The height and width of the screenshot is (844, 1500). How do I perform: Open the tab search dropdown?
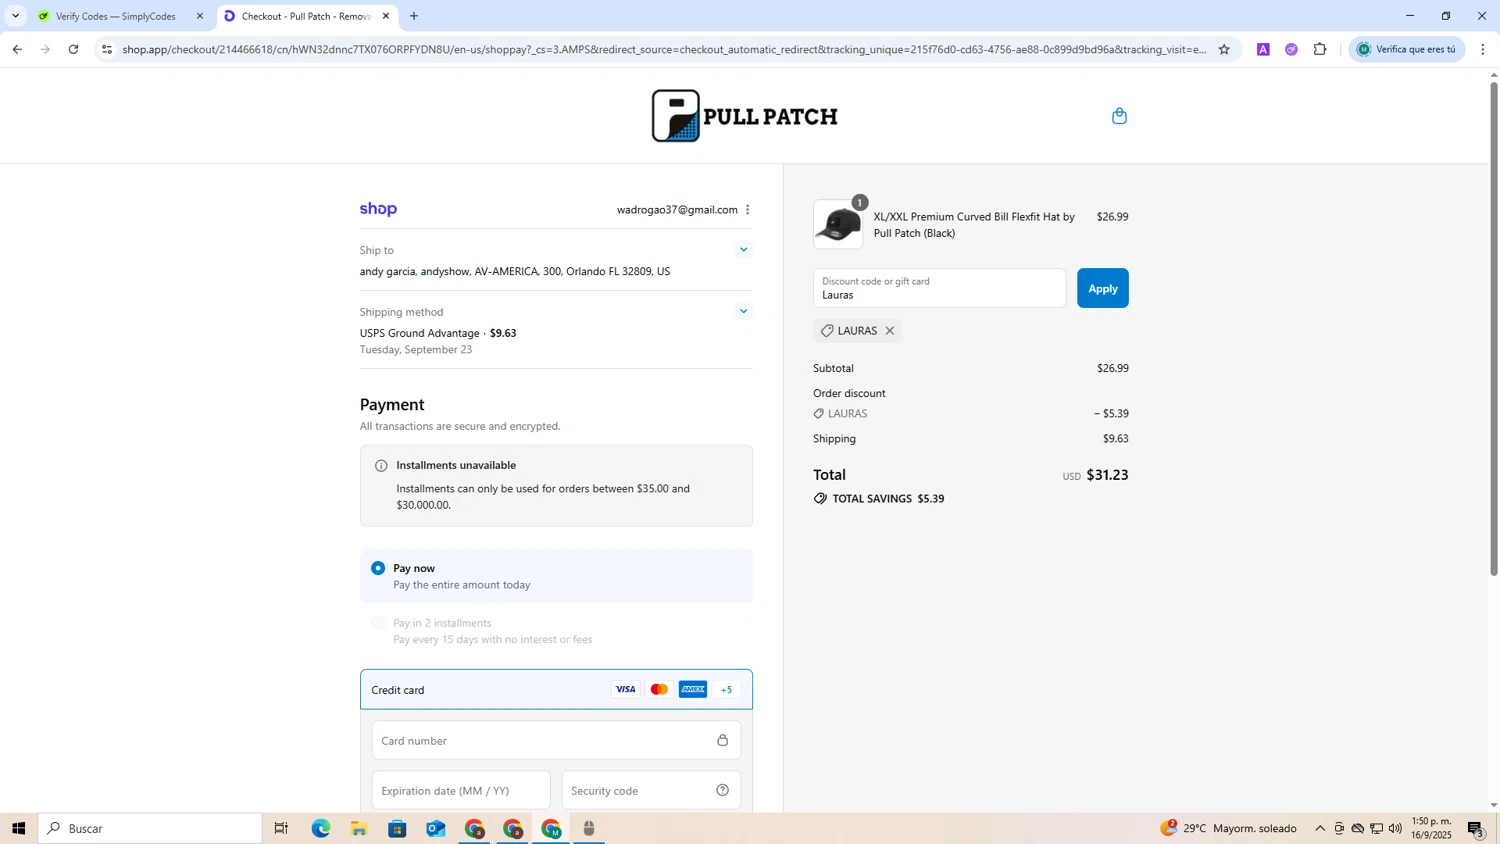tap(15, 16)
